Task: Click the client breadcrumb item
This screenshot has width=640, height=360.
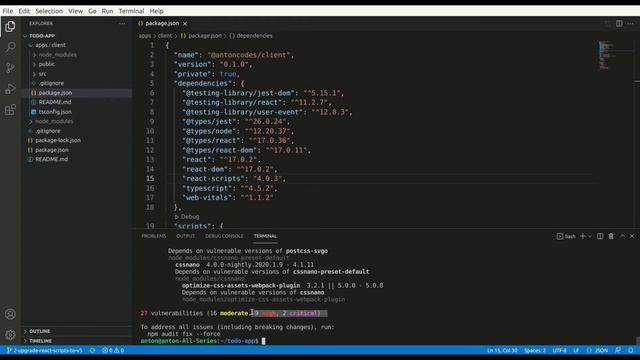Action: pos(165,36)
